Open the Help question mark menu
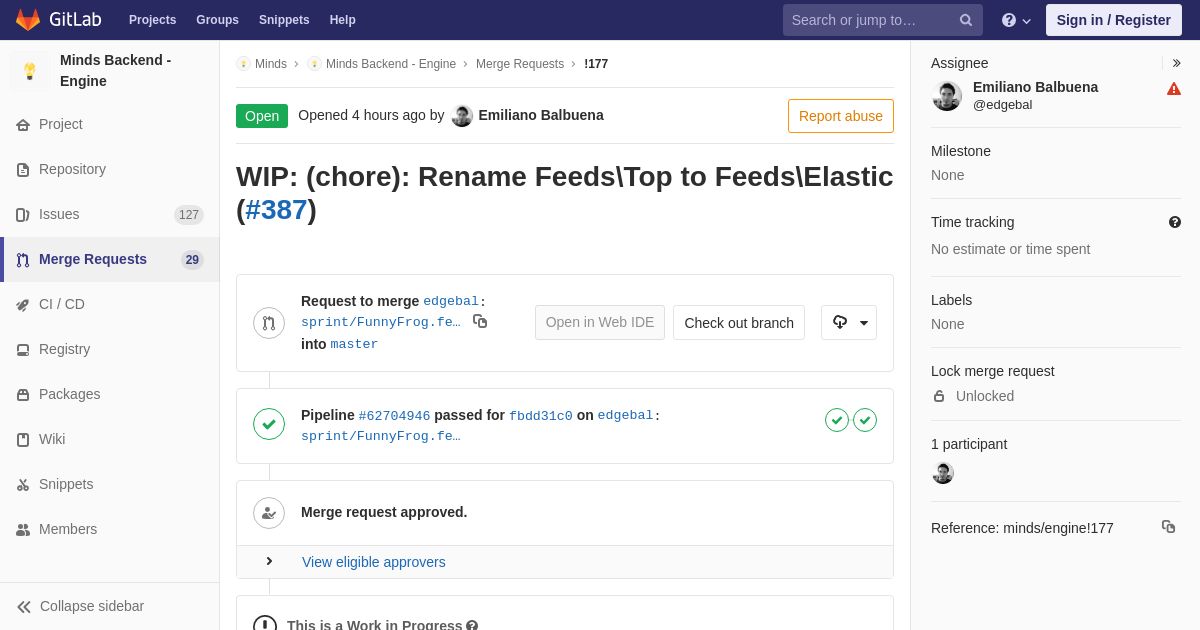This screenshot has width=1200, height=630. point(1016,20)
